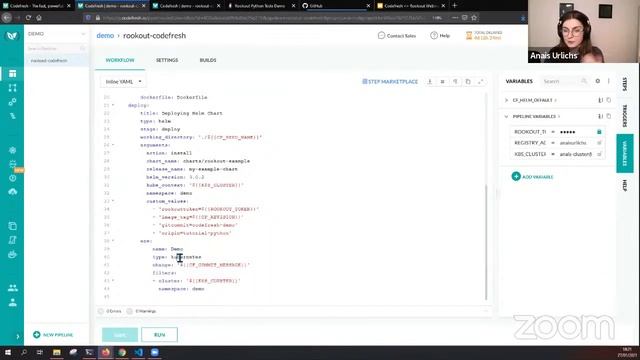Viewport: 640px width, 360px height.
Task: Click Add Variable button
Action: 532,176
